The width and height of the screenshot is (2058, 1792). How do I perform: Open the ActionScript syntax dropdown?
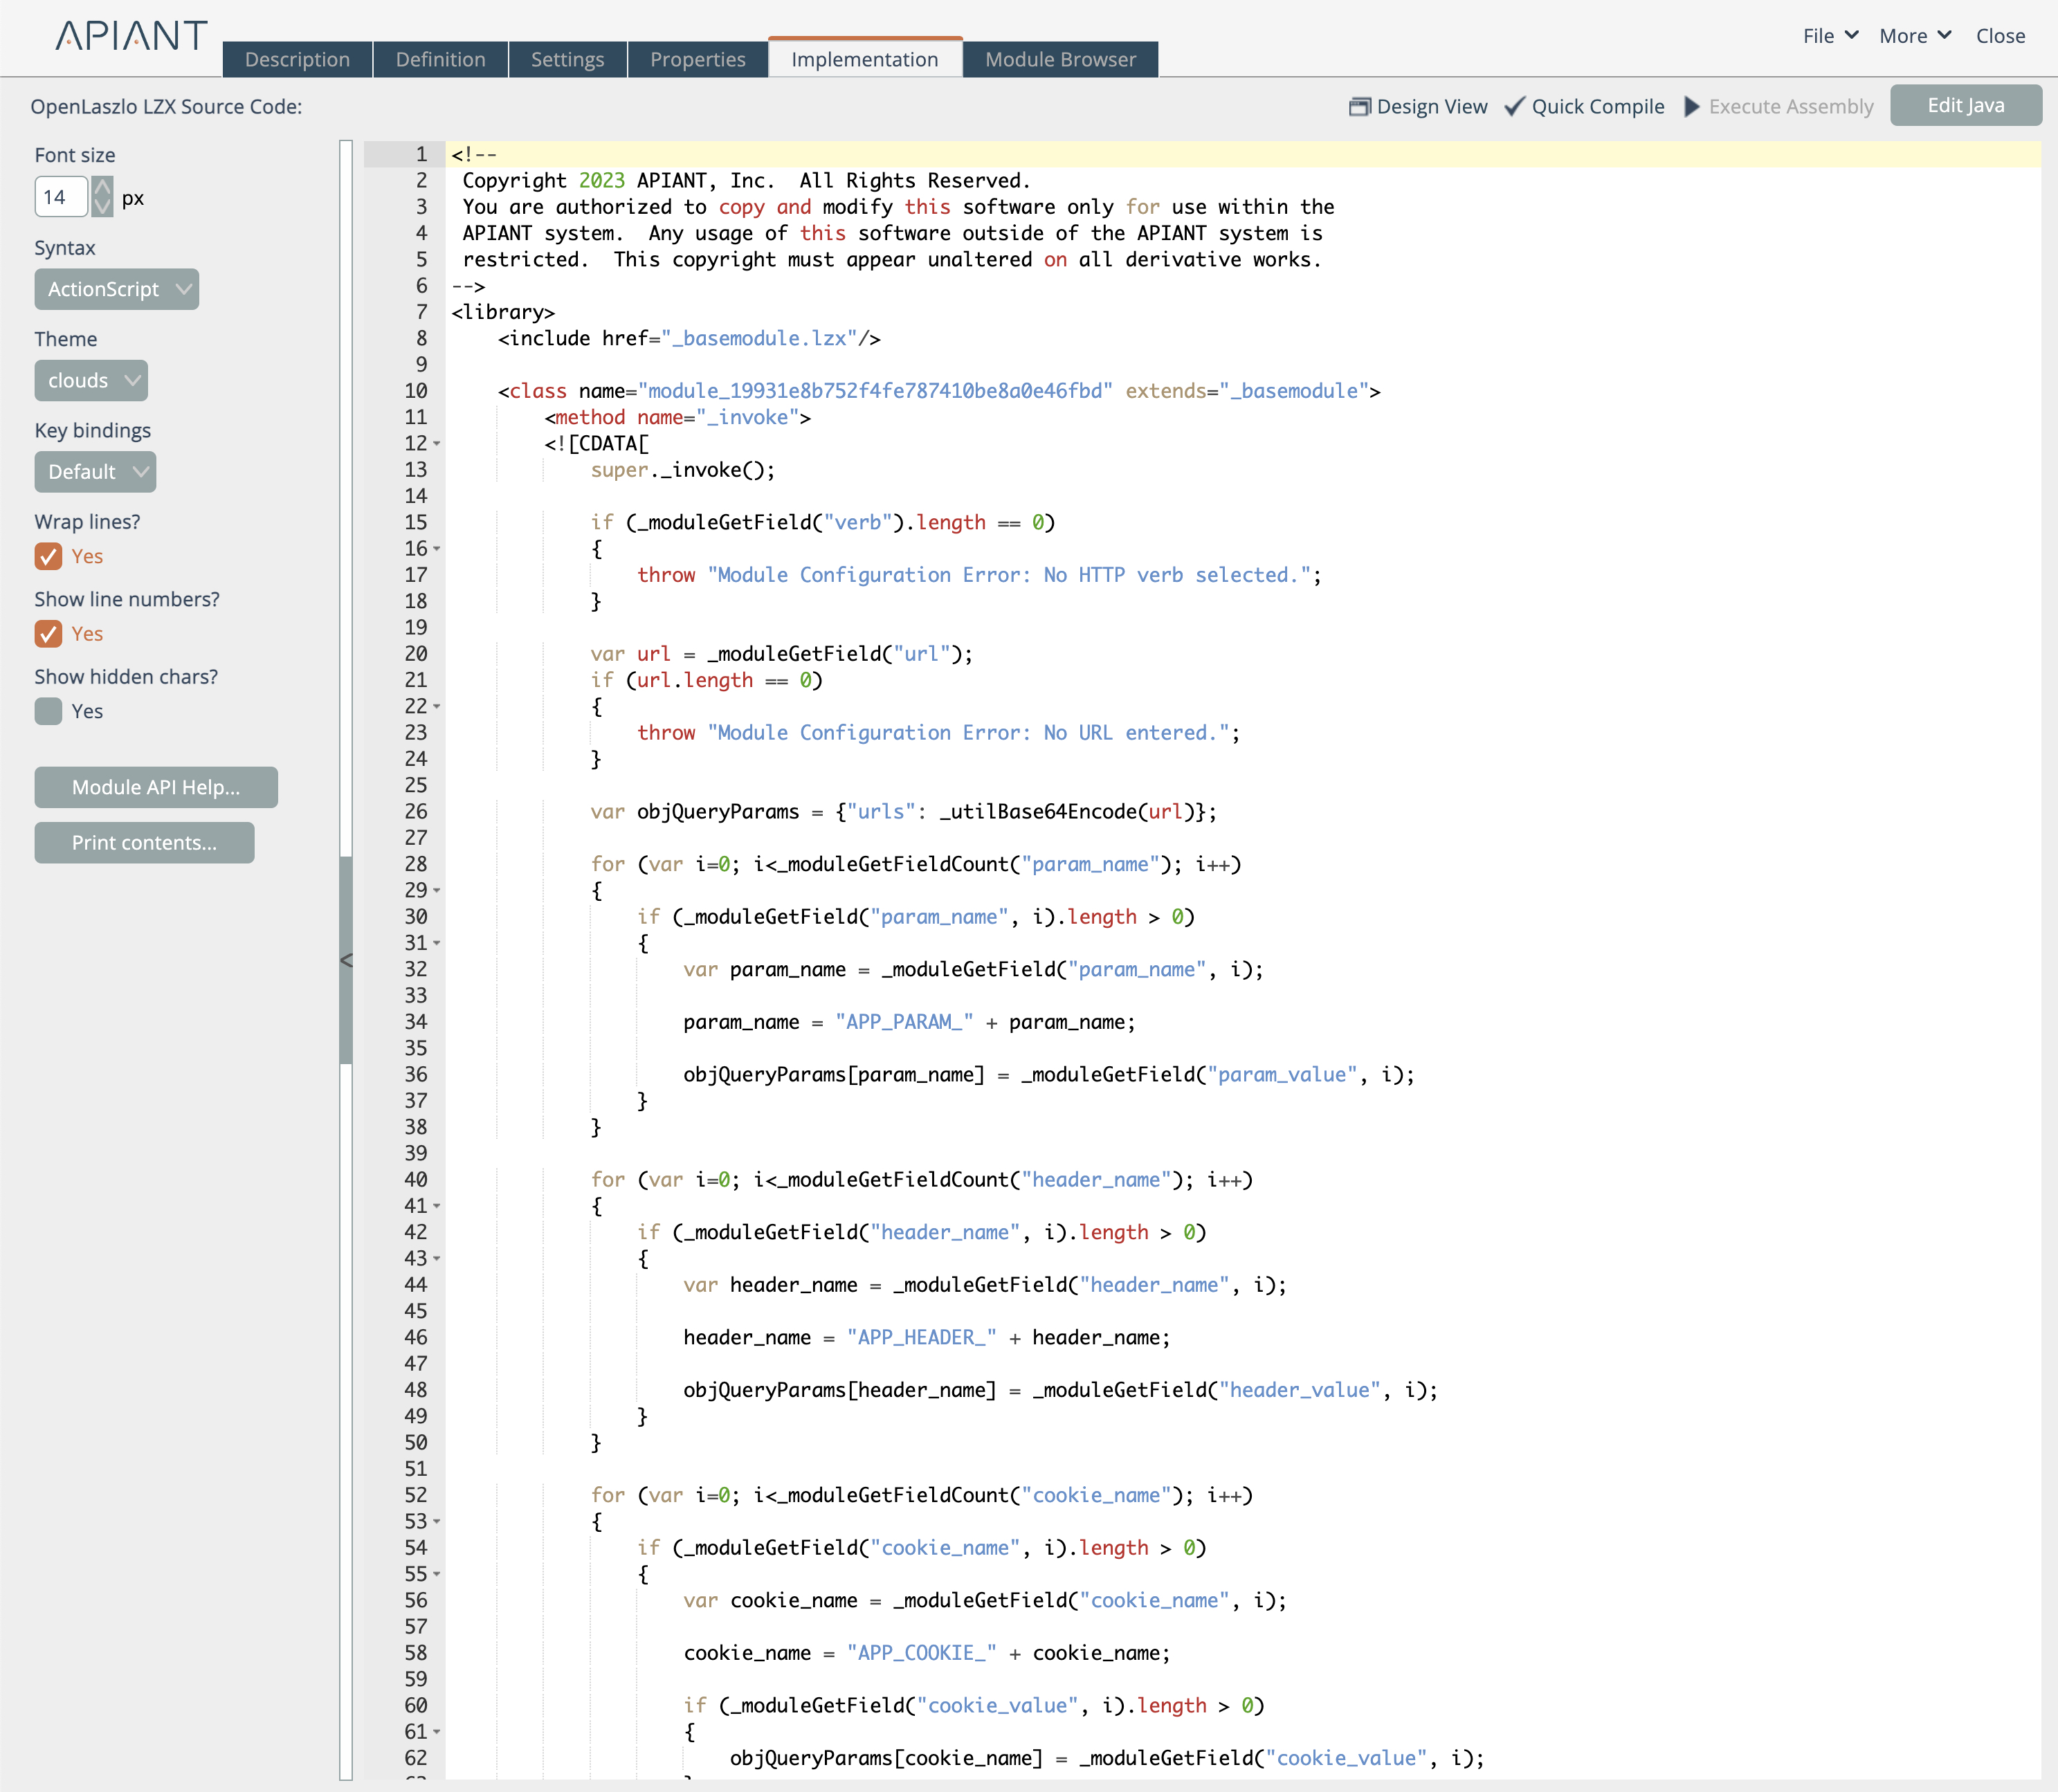pos(117,289)
